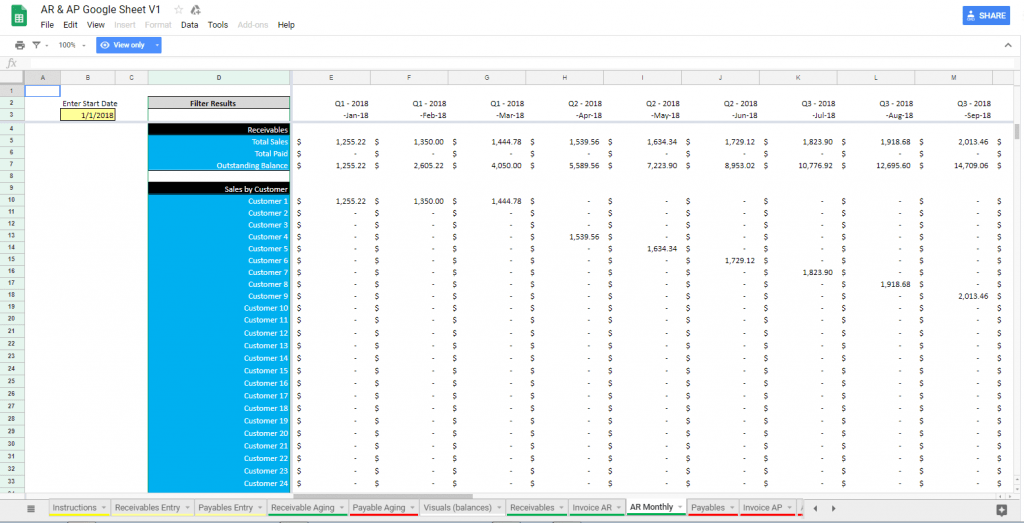Select column header D
1024x523 pixels.
click(x=219, y=78)
